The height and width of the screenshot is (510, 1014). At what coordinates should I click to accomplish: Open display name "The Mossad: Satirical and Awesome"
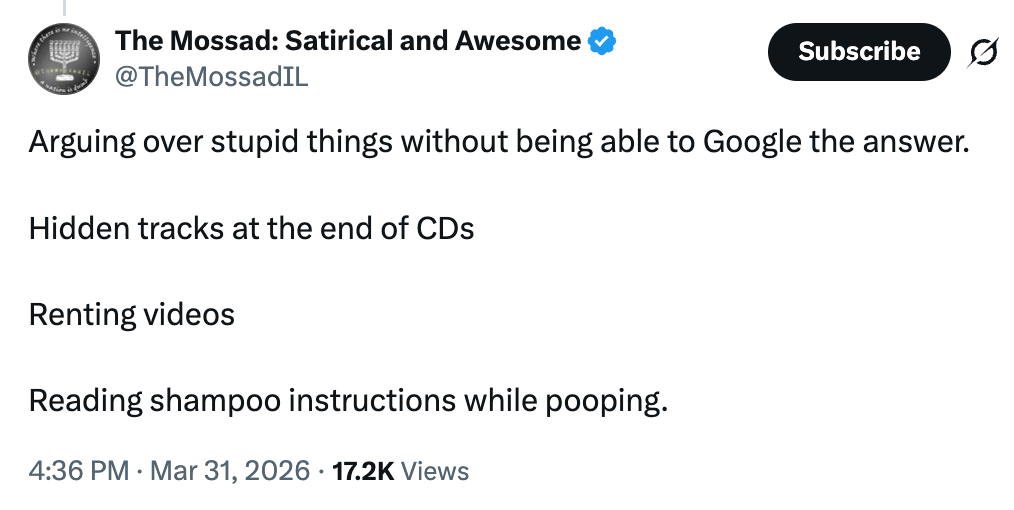(x=348, y=42)
